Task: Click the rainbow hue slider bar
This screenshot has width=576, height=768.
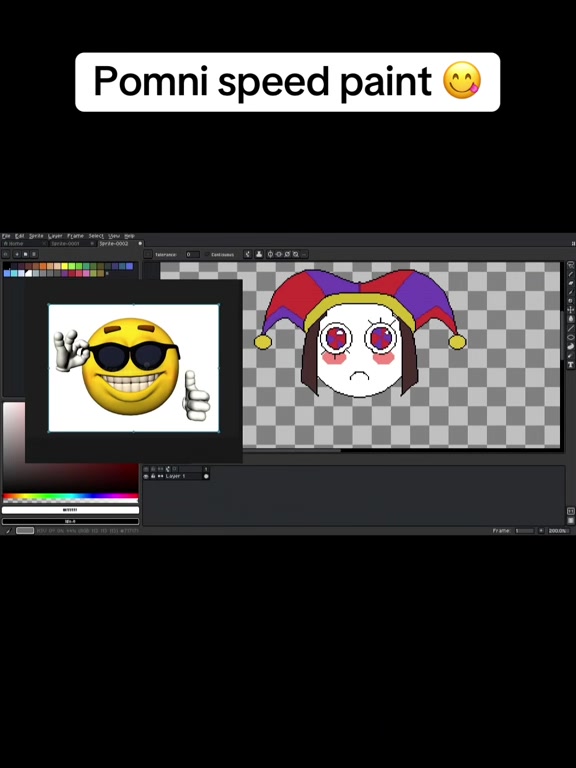Action: click(71, 497)
